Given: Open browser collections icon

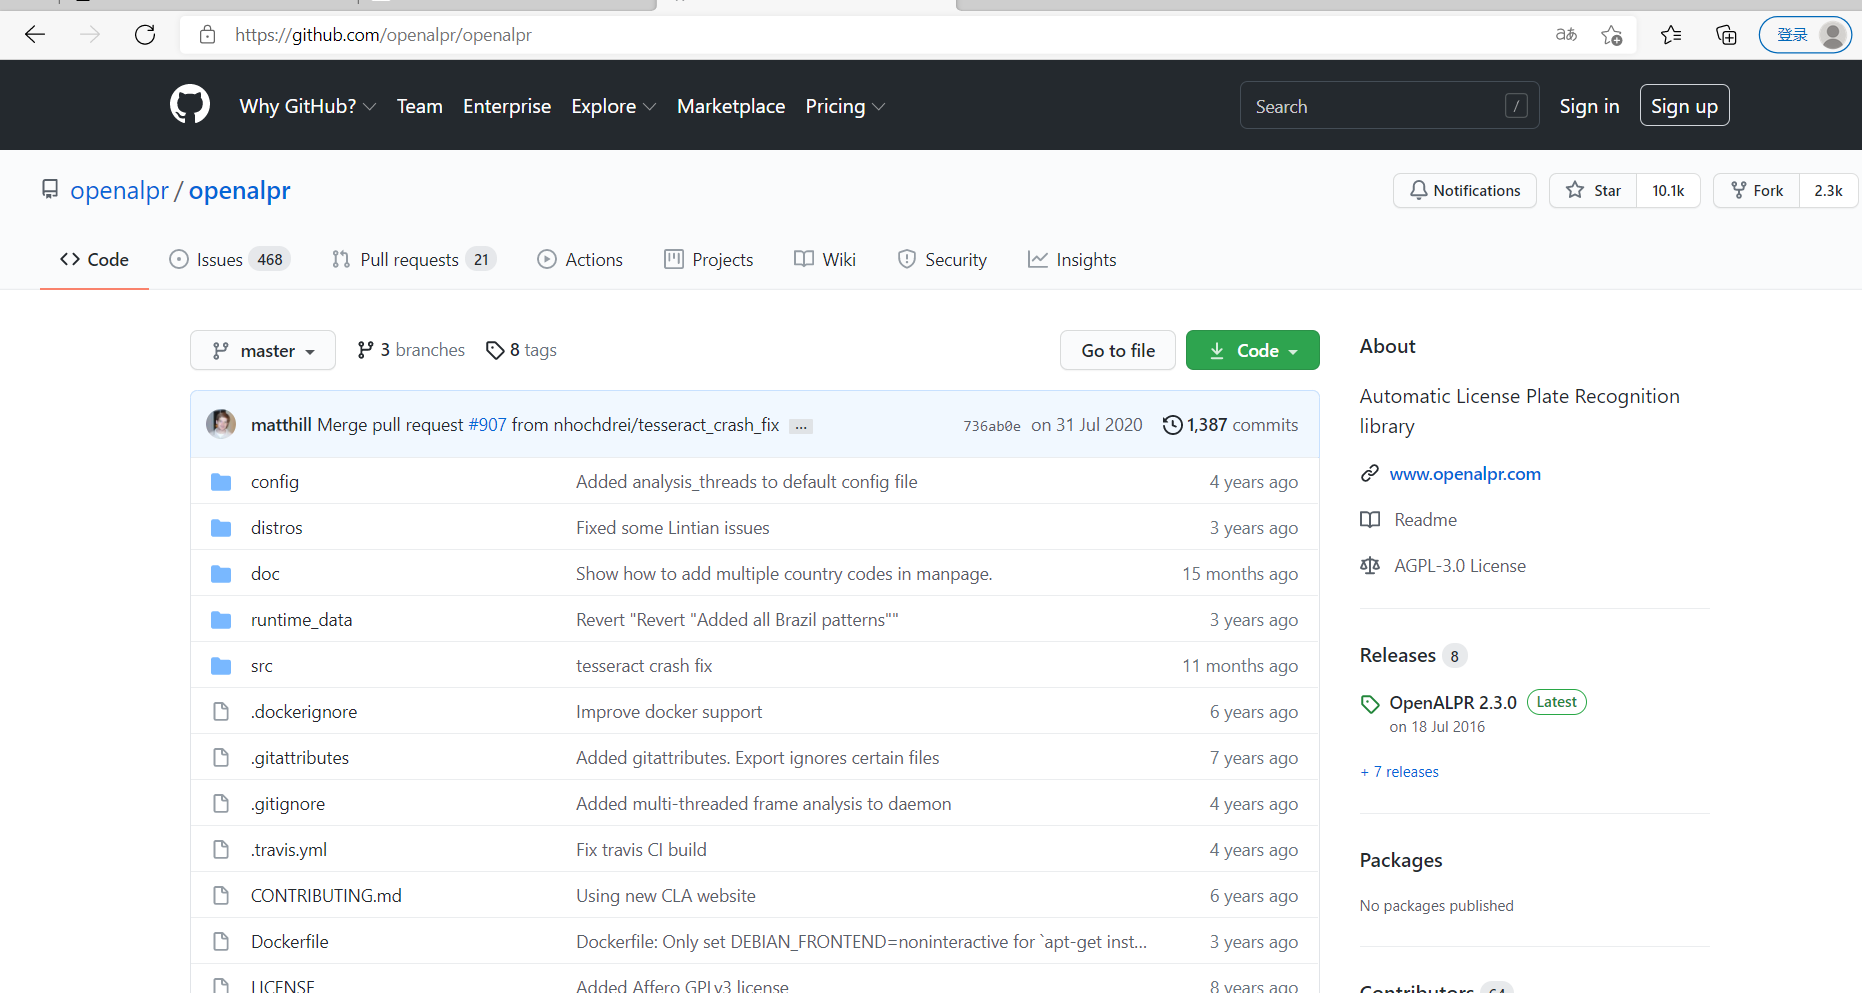Looking at the screenshot, I should coord(1726,35).
